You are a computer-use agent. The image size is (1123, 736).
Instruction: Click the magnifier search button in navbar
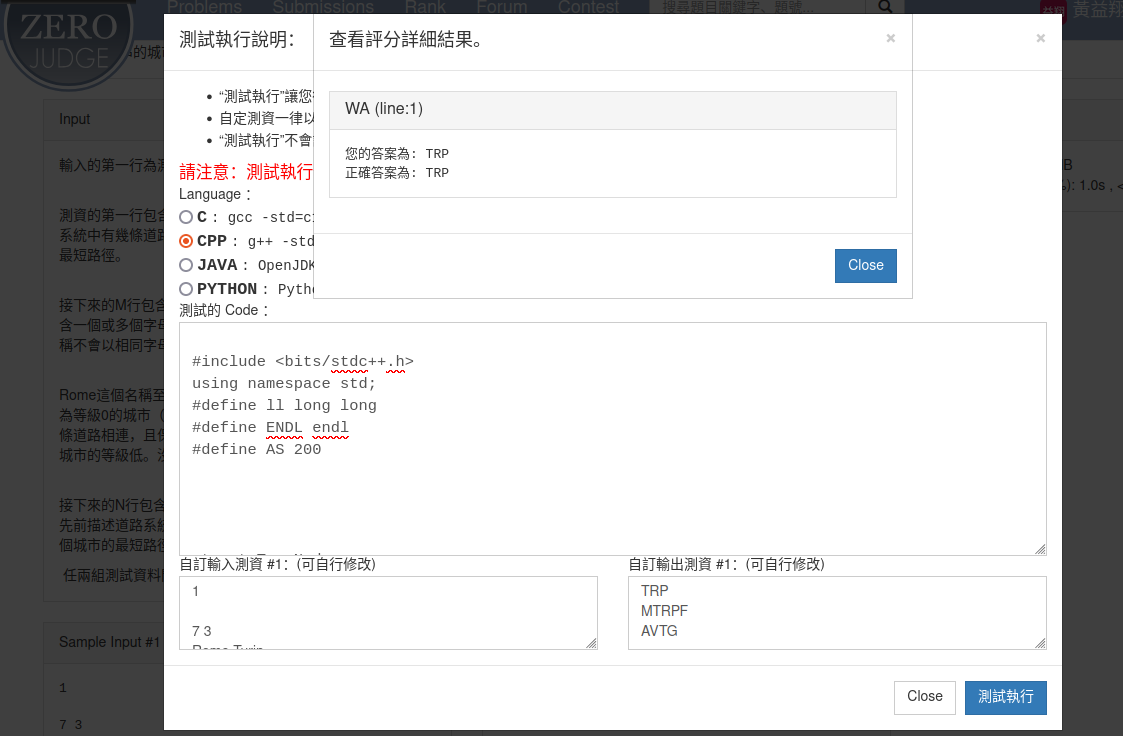pyautogui.click(x=884, y=8)
